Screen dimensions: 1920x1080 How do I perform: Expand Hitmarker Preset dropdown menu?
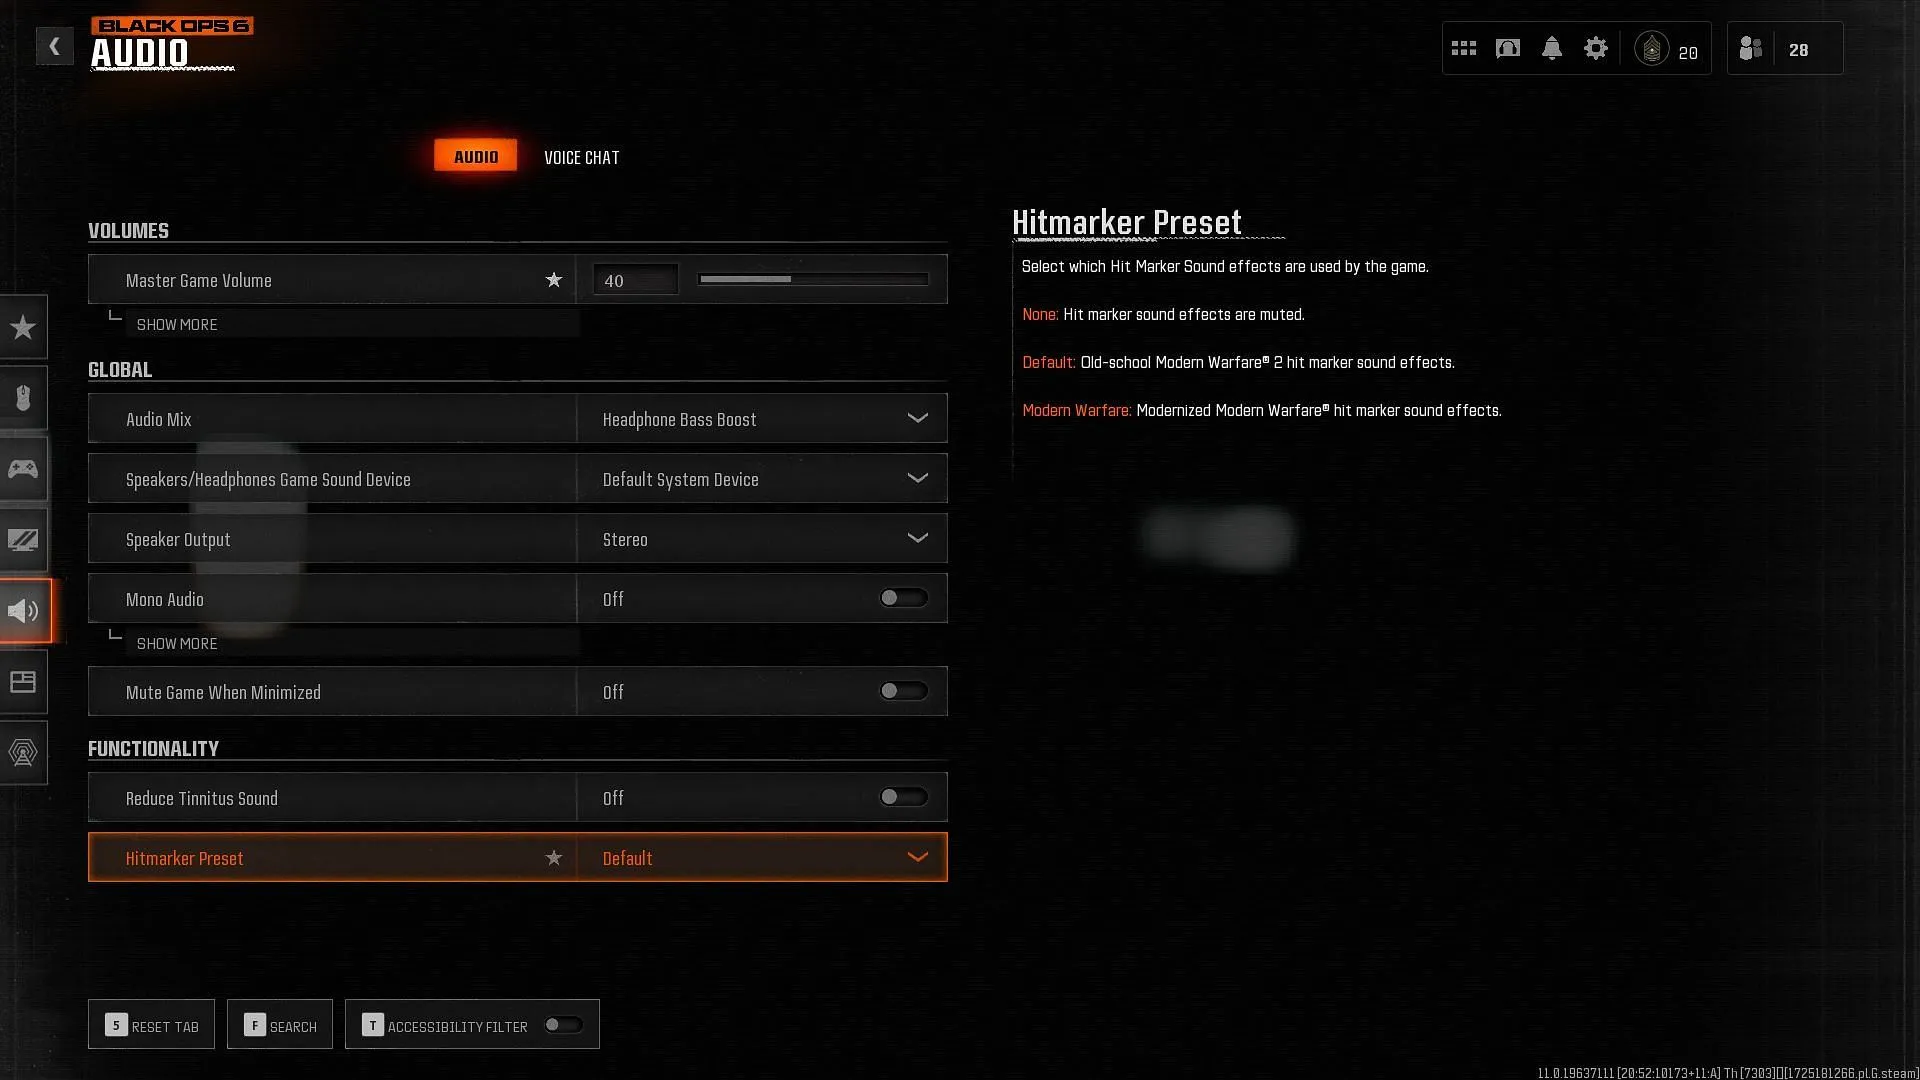pyautogui.click(x=919, y=858)
